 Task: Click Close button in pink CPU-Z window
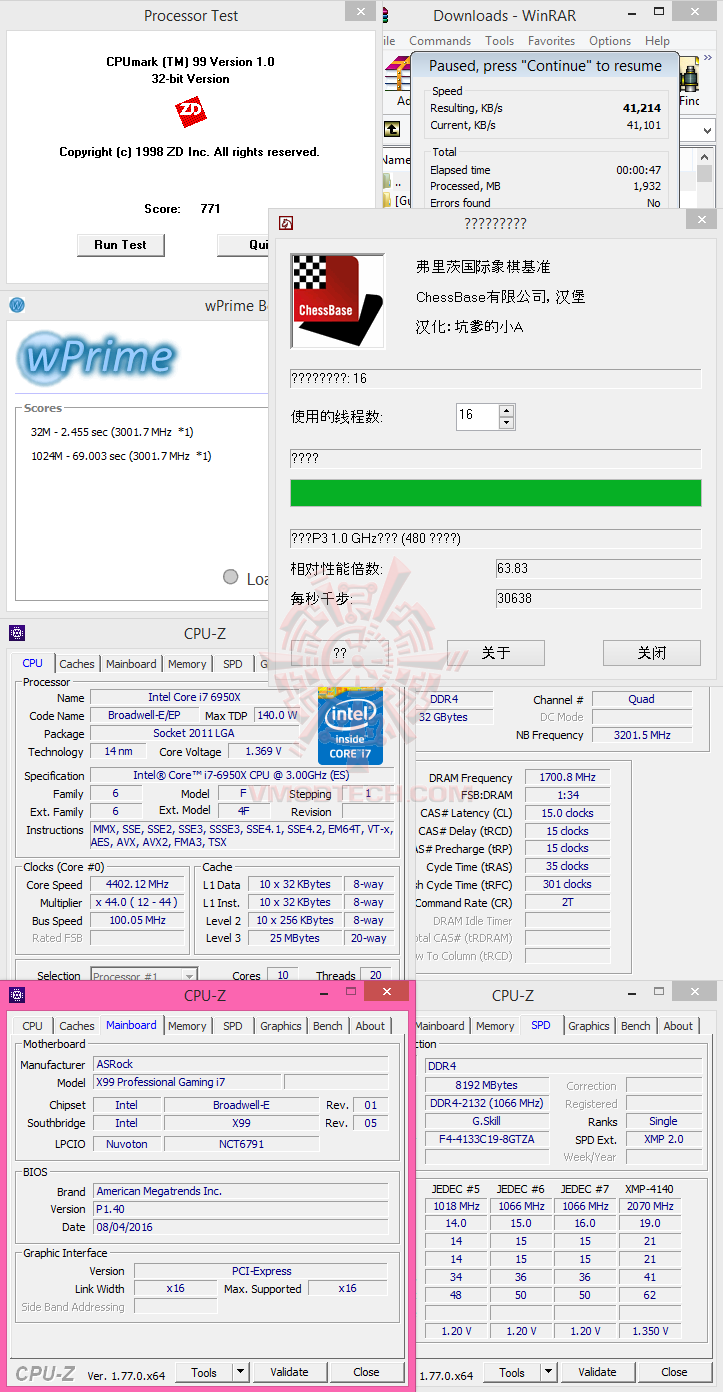pyautogui.click(x=366, y=1372)
